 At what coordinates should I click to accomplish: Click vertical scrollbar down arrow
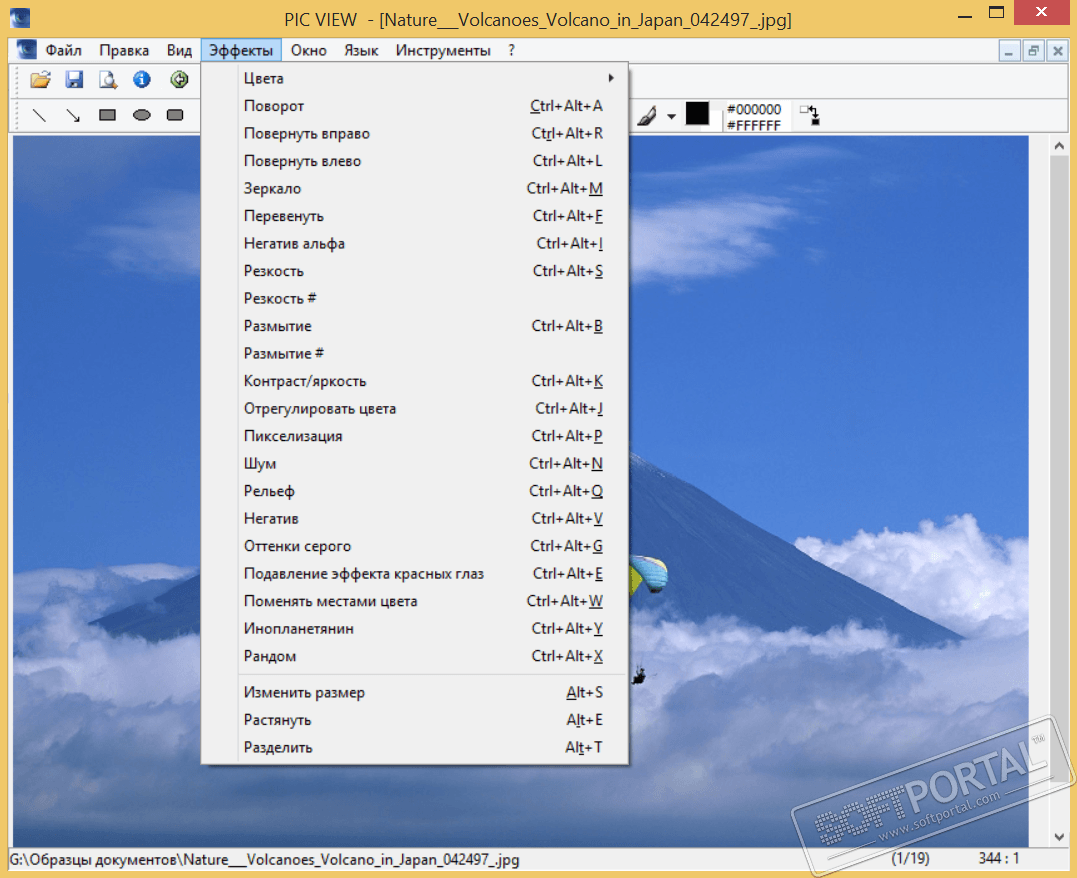click(x=1058, y=836)
